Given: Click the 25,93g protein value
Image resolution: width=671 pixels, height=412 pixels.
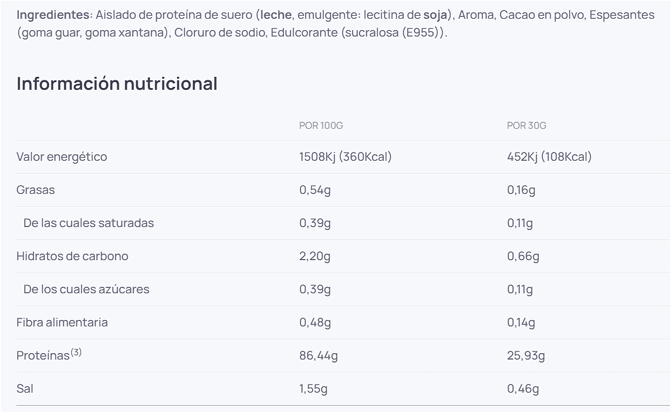Looking at the screenshot, I should [x=526, y=355].
